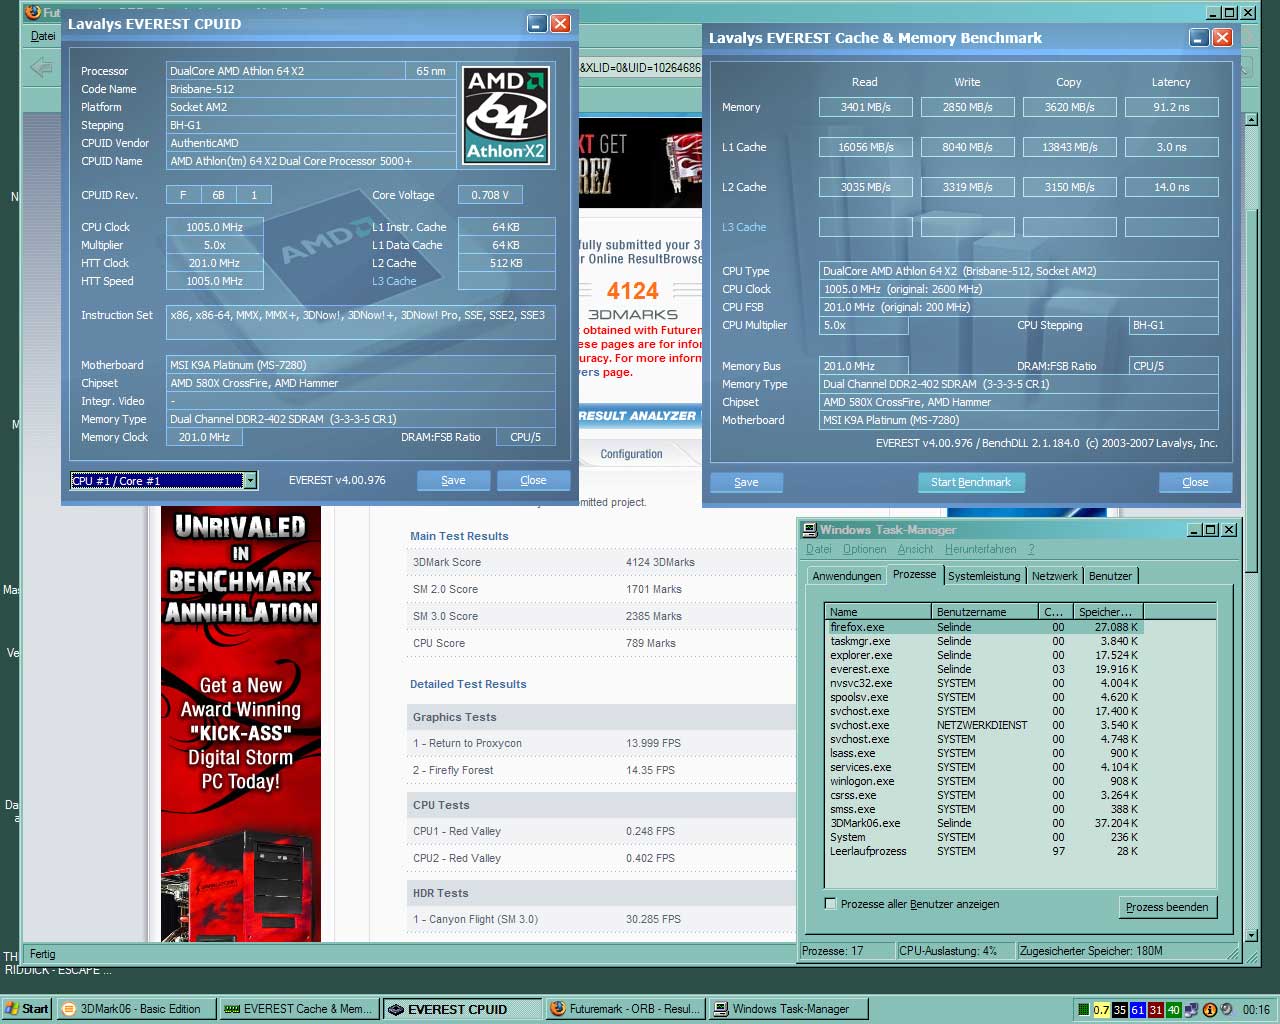Click the Core Voltage field 0.708 V
This screenshot has height=1024, width=1280.
pos(489,195)
